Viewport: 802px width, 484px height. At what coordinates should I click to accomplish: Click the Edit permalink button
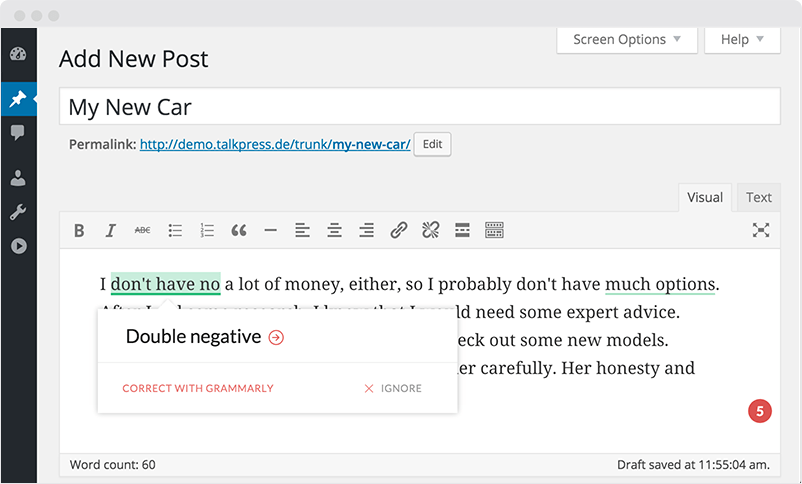pos(432,145)
